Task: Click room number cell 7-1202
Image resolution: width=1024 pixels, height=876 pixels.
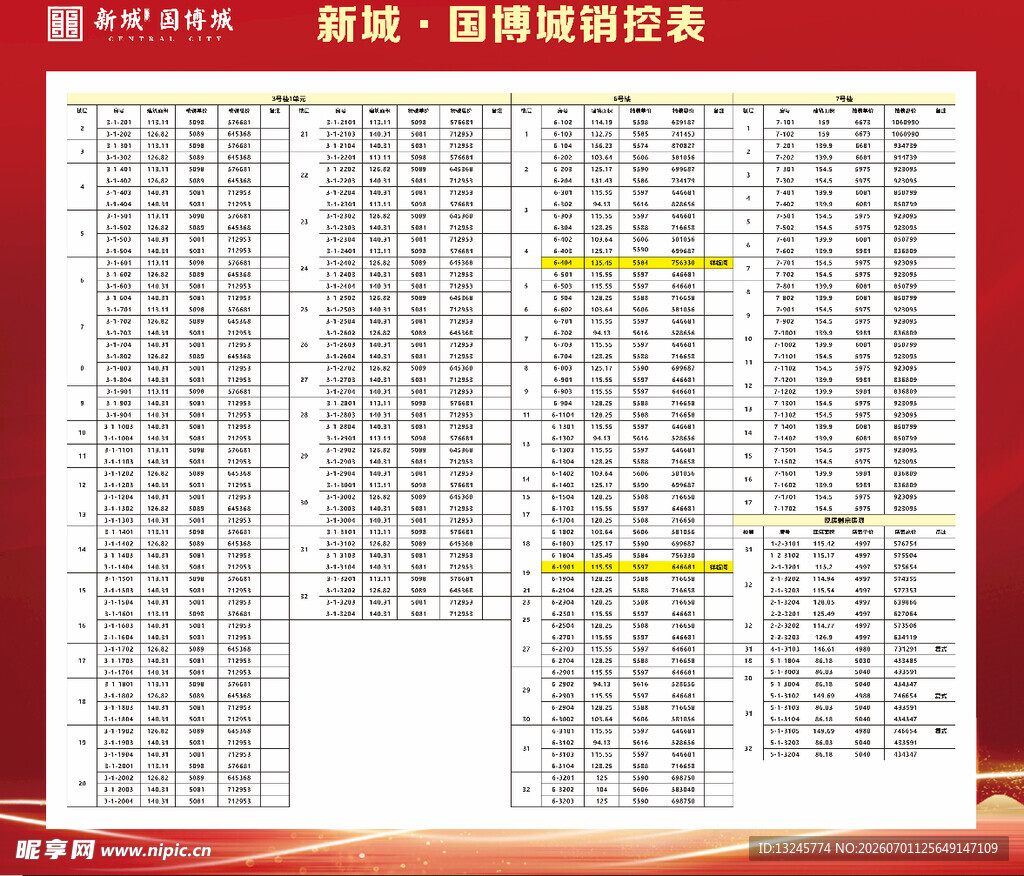Action: pos(785,391)
